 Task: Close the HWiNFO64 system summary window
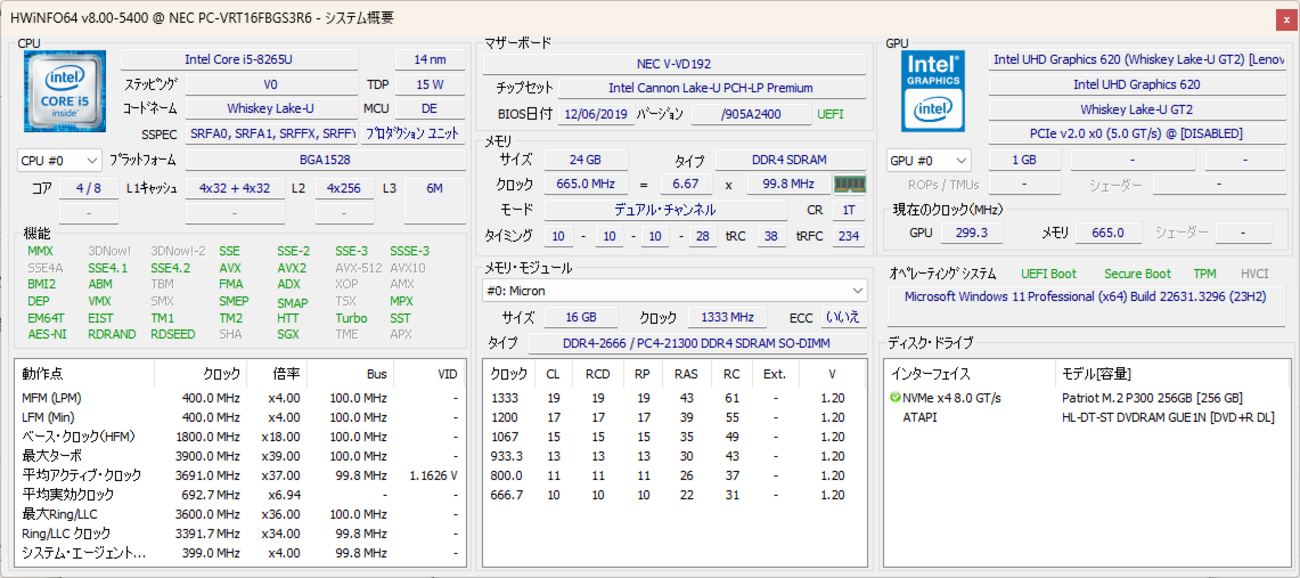pos(1285,19)
